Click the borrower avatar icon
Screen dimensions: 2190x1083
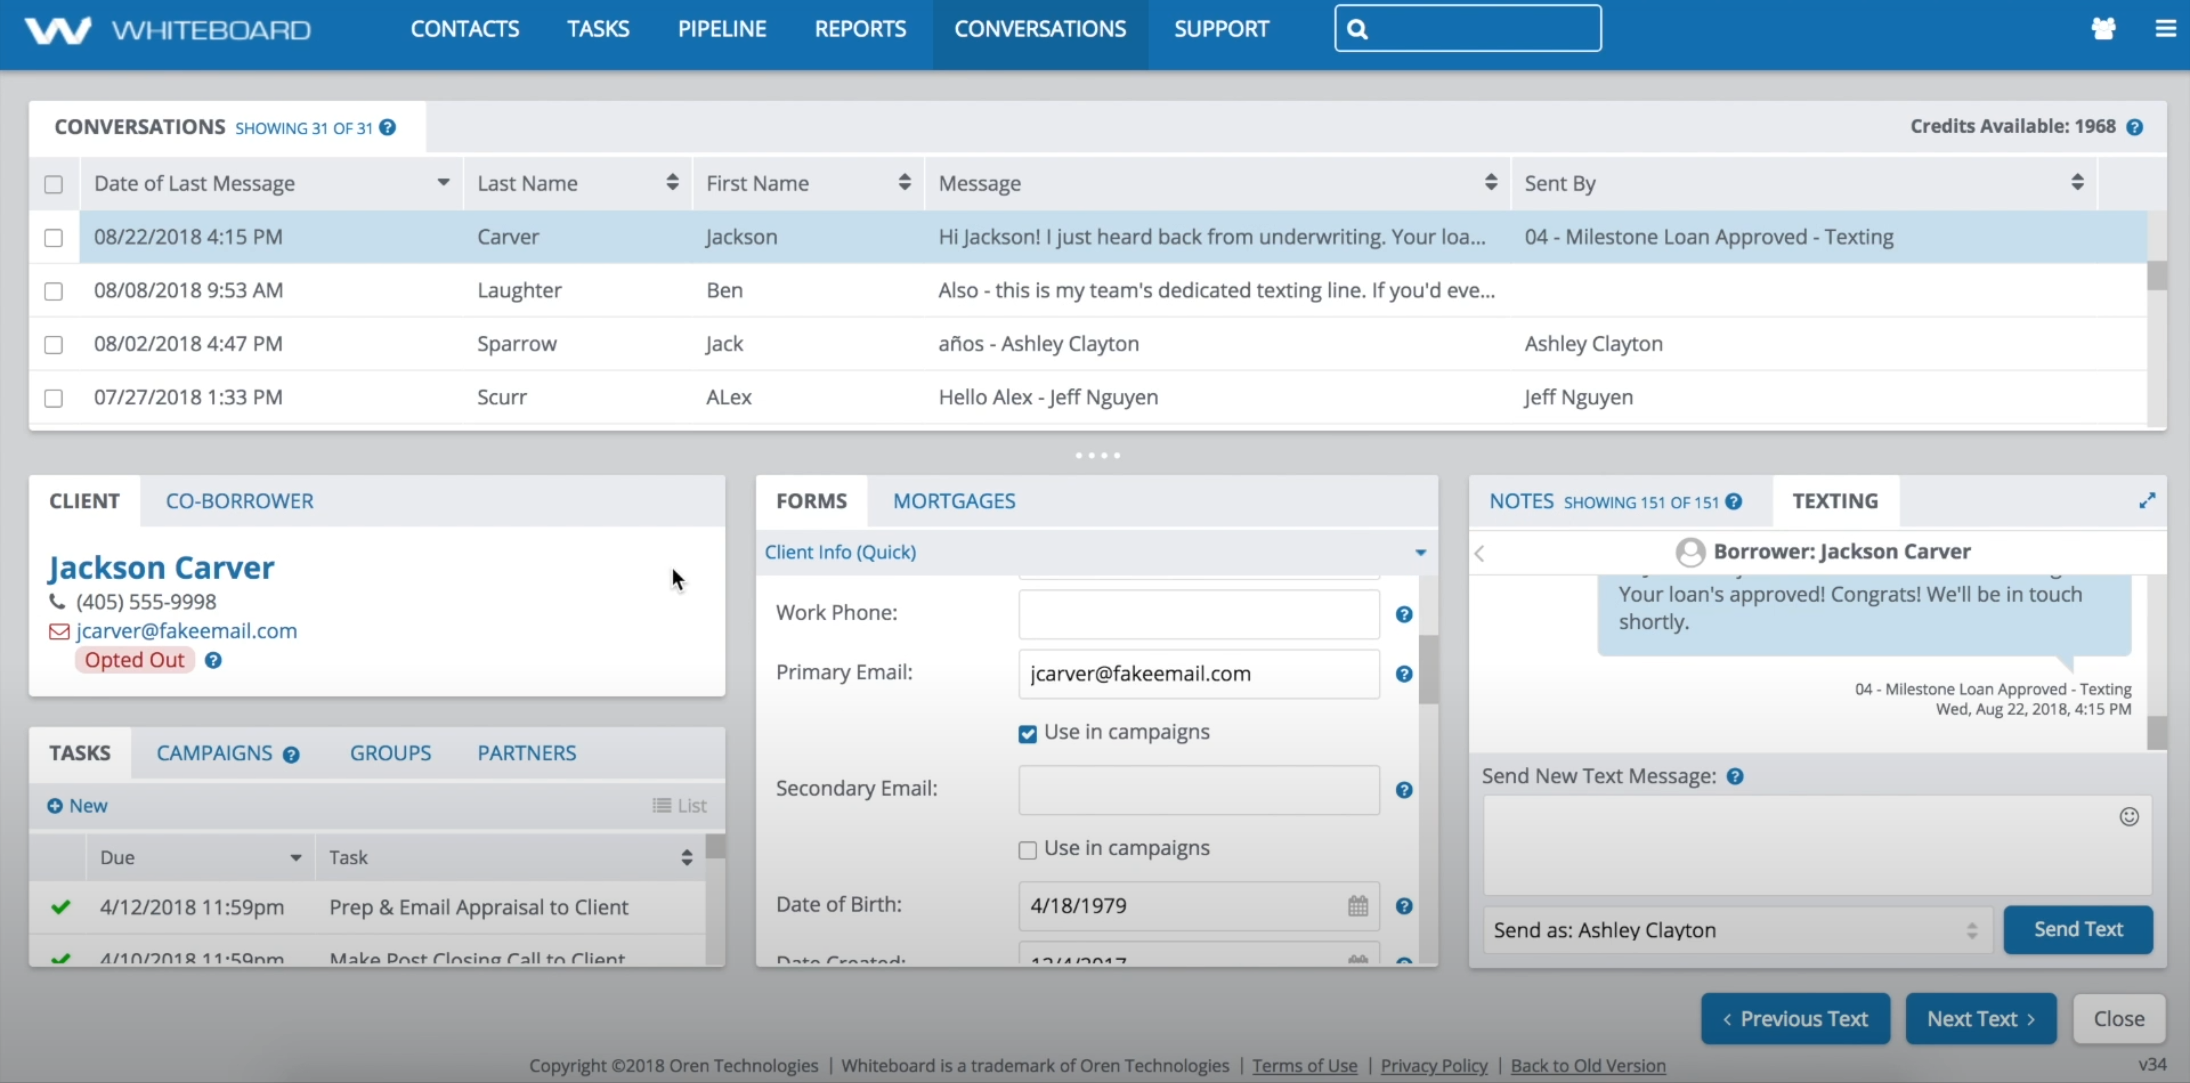(1690, 552)
